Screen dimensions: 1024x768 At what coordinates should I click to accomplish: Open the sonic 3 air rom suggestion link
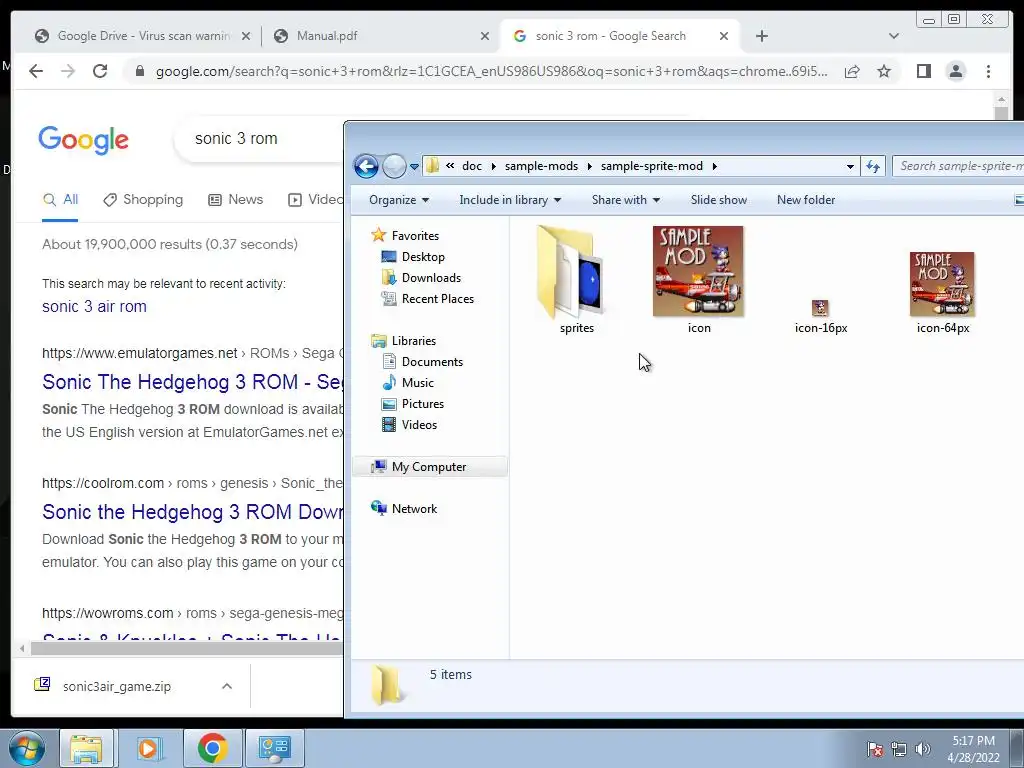94,306
